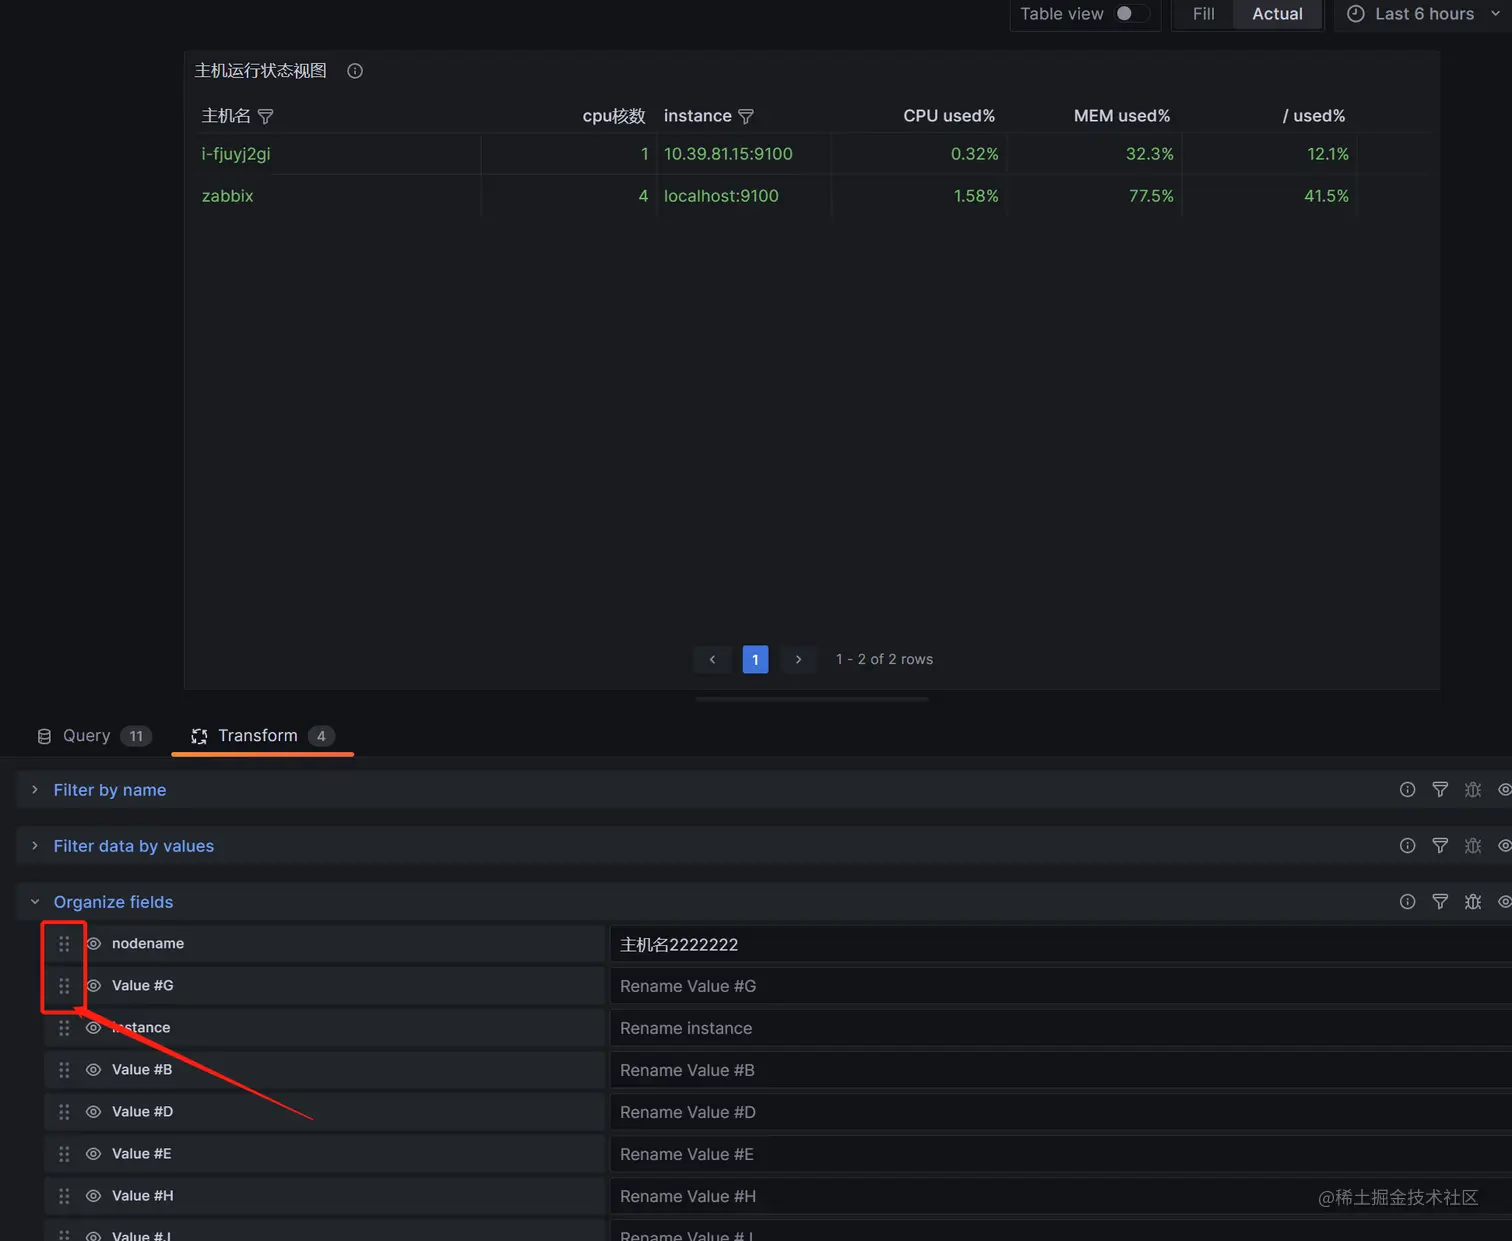Screen dimensions: 1512x1241
Task: Focus the nodename rename field with 主机名2222222
Action: pos(1061,944)
